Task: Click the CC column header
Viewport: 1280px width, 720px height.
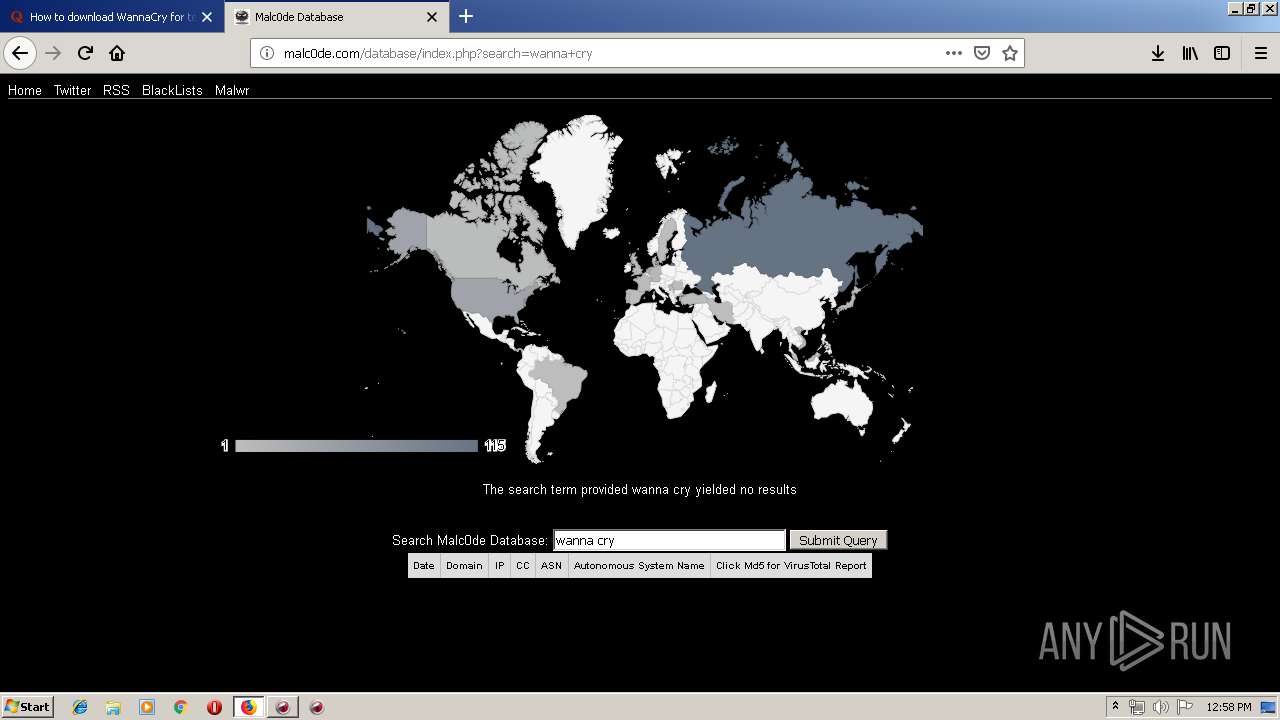Action: [522, 566]
